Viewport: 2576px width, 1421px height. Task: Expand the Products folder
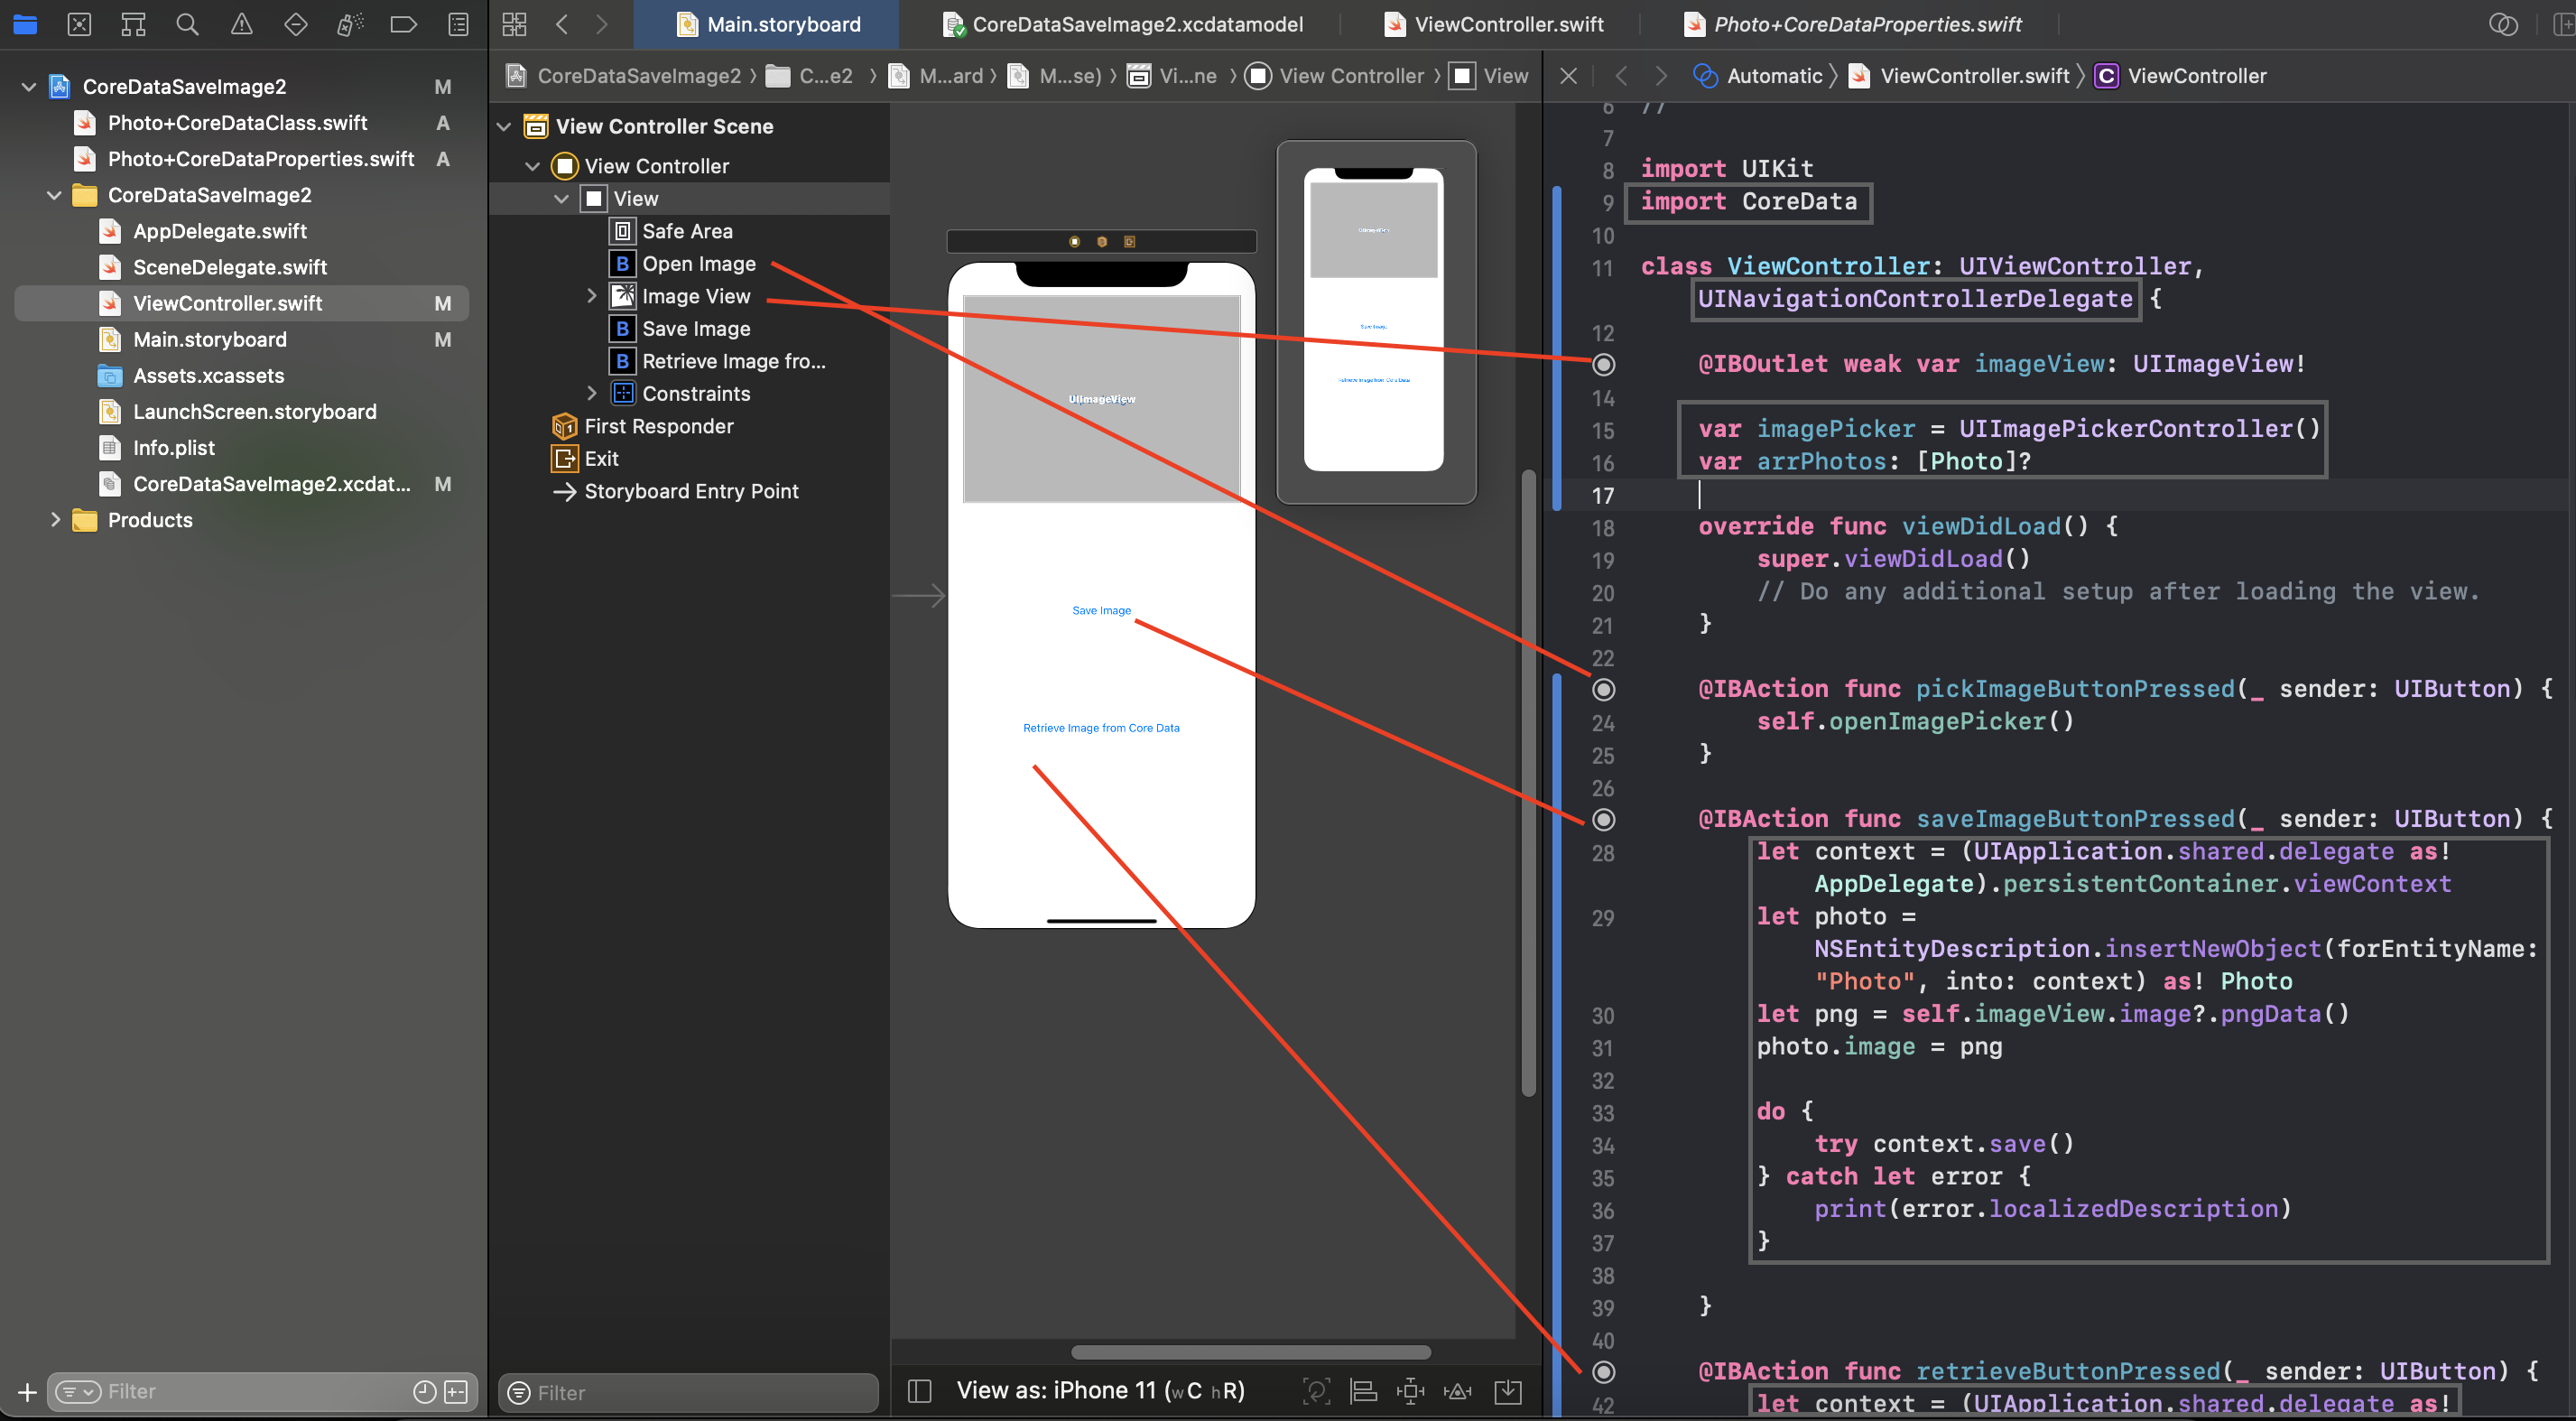pyautogui.click(x=55, y=520)
